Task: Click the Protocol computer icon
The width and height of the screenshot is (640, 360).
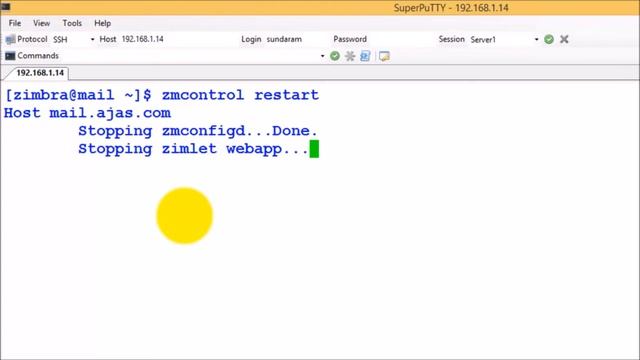Action: coord(10,39)
